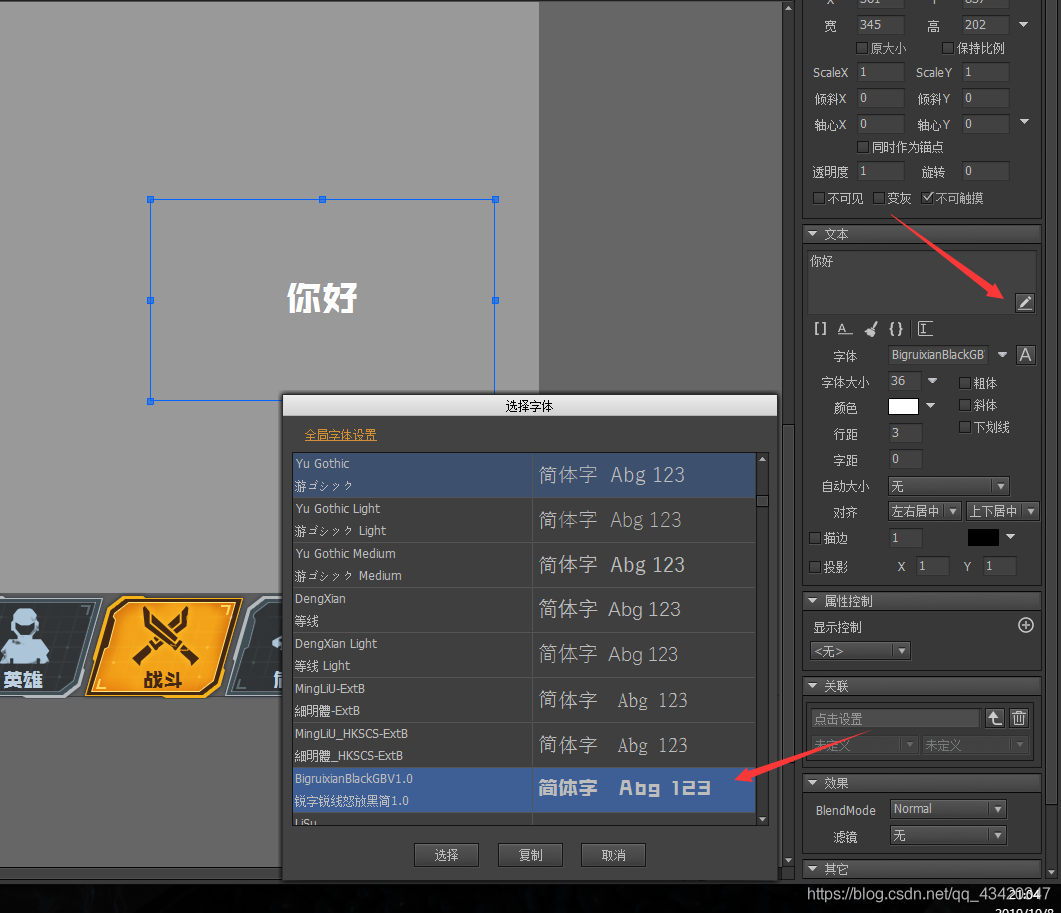The width and height of the screenshot is (1061, 913).
Task: Click the text input mode icon
Action: pyautogui.click(x=925, y=329)
